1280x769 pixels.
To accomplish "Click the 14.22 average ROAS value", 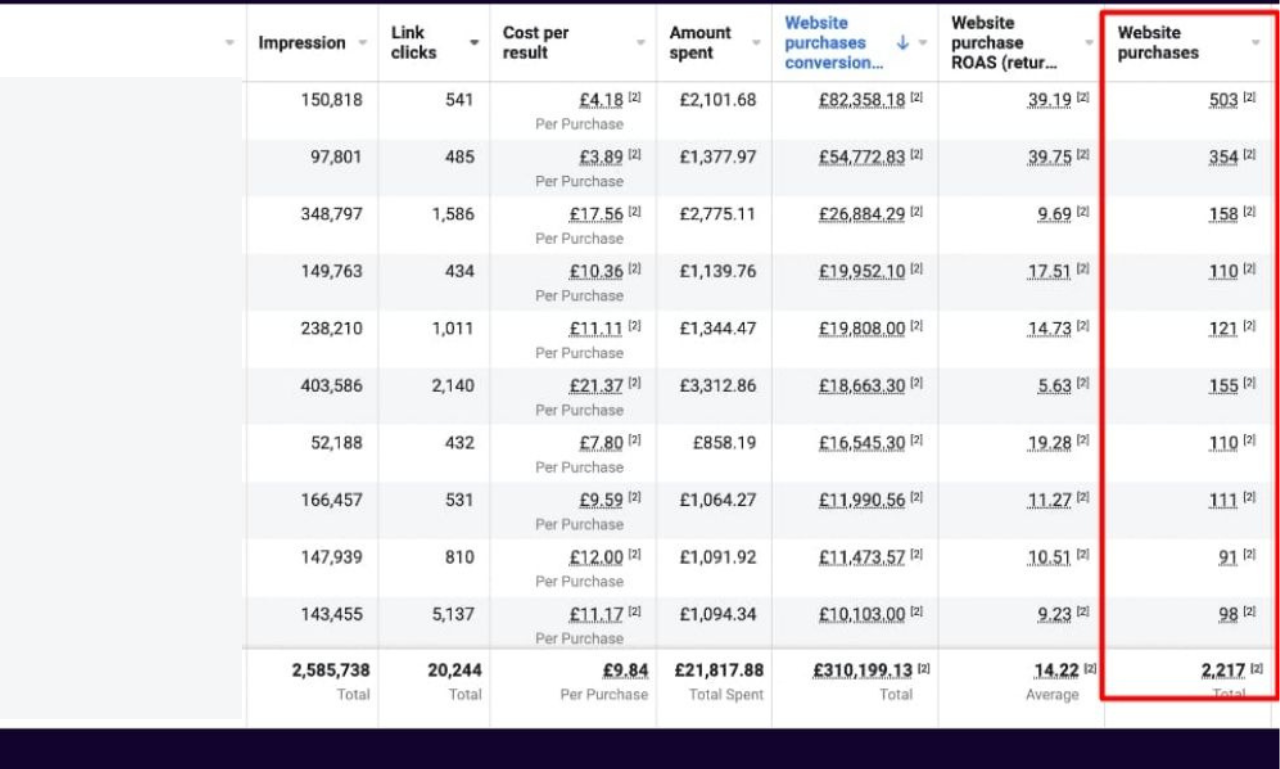I will [x=1056, y=671].
